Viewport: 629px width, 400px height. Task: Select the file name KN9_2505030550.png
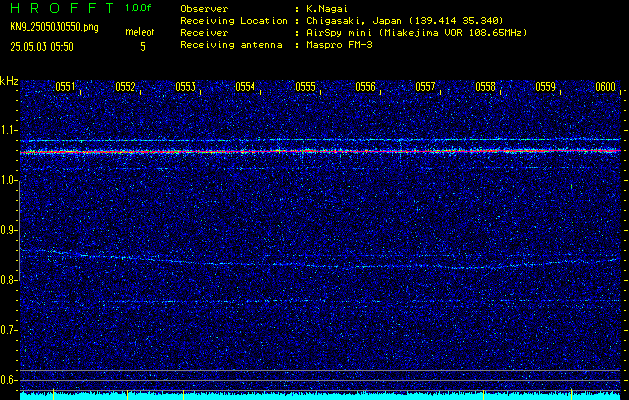(x=54, y=27)
